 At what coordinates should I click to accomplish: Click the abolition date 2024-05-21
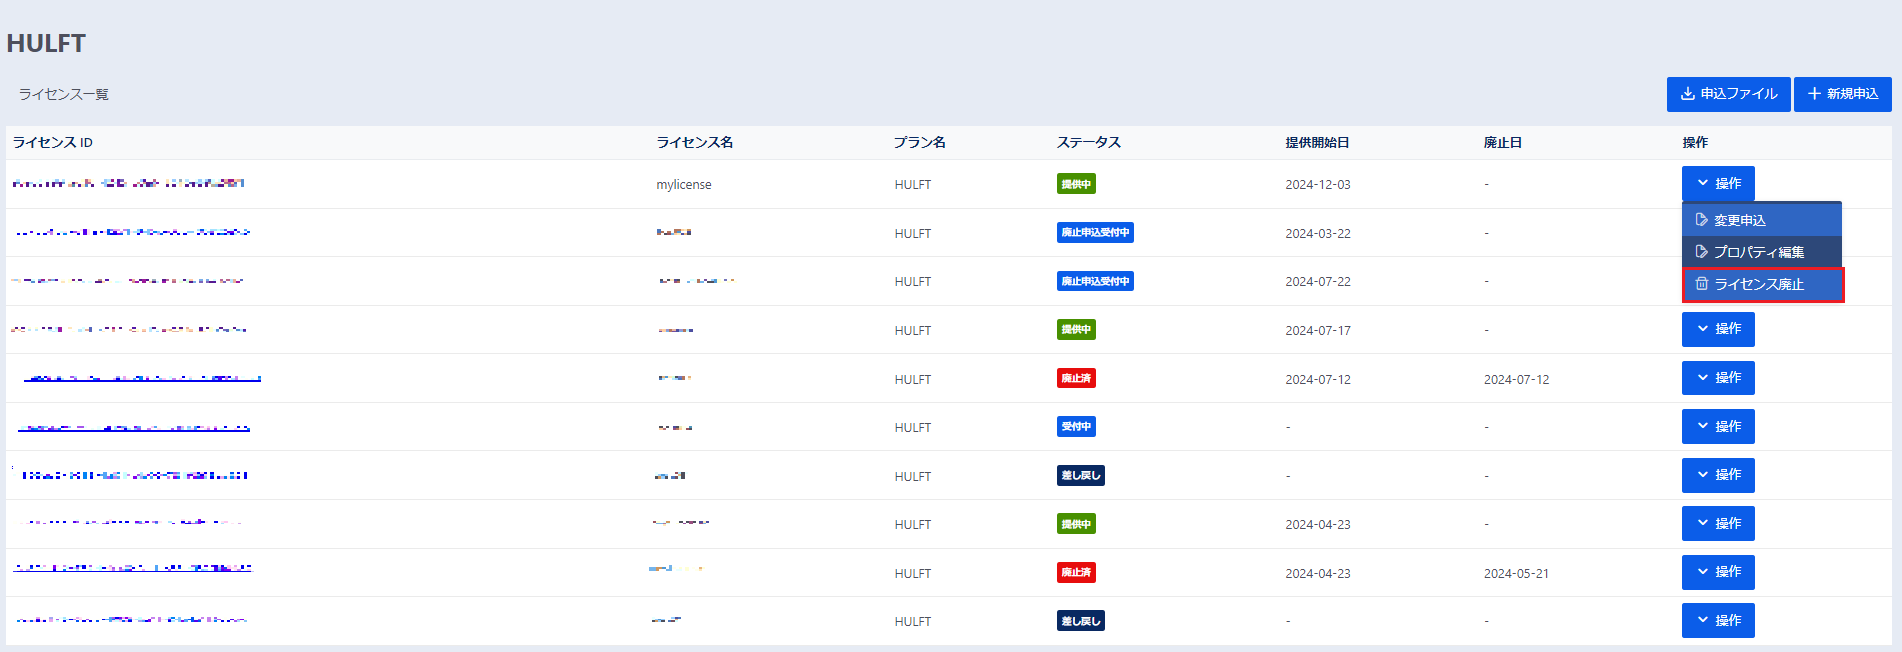[1516, 574]
